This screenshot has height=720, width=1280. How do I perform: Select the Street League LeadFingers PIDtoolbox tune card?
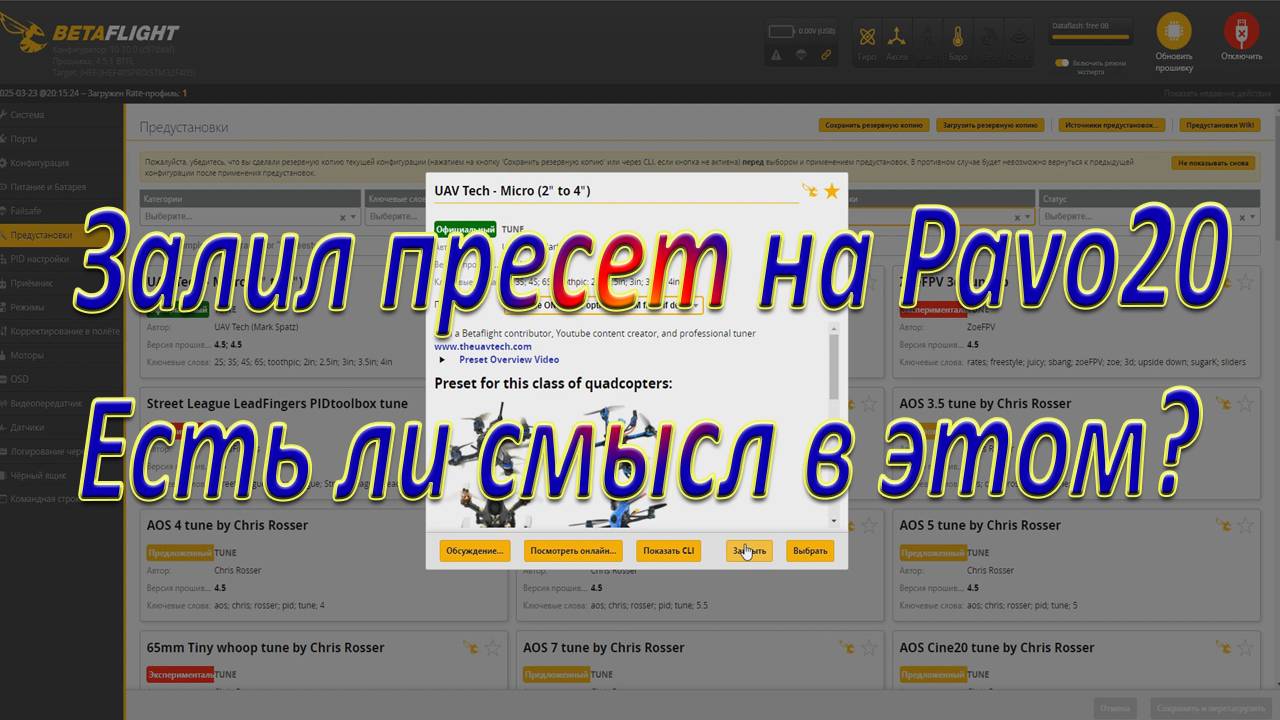[x=323, y=443]
